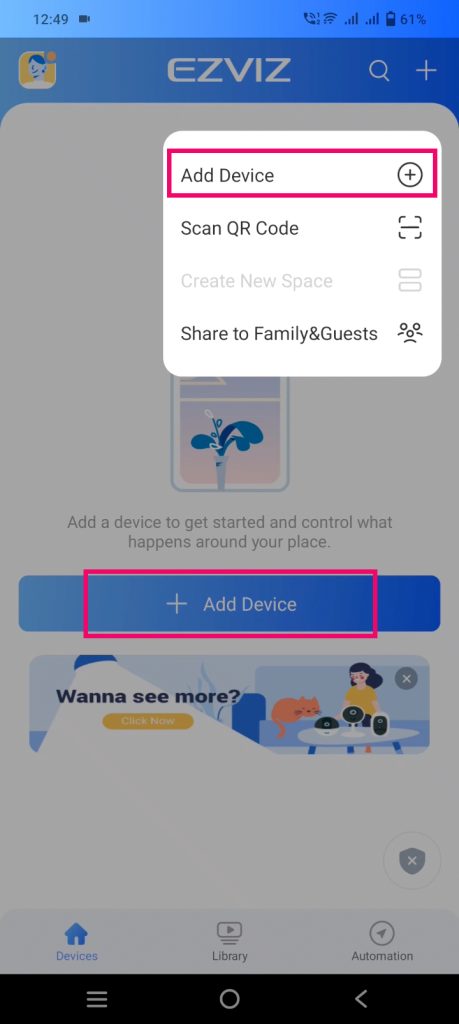
Task: Tap the QR scan frame icon
Action: click(x=410, y=228)
